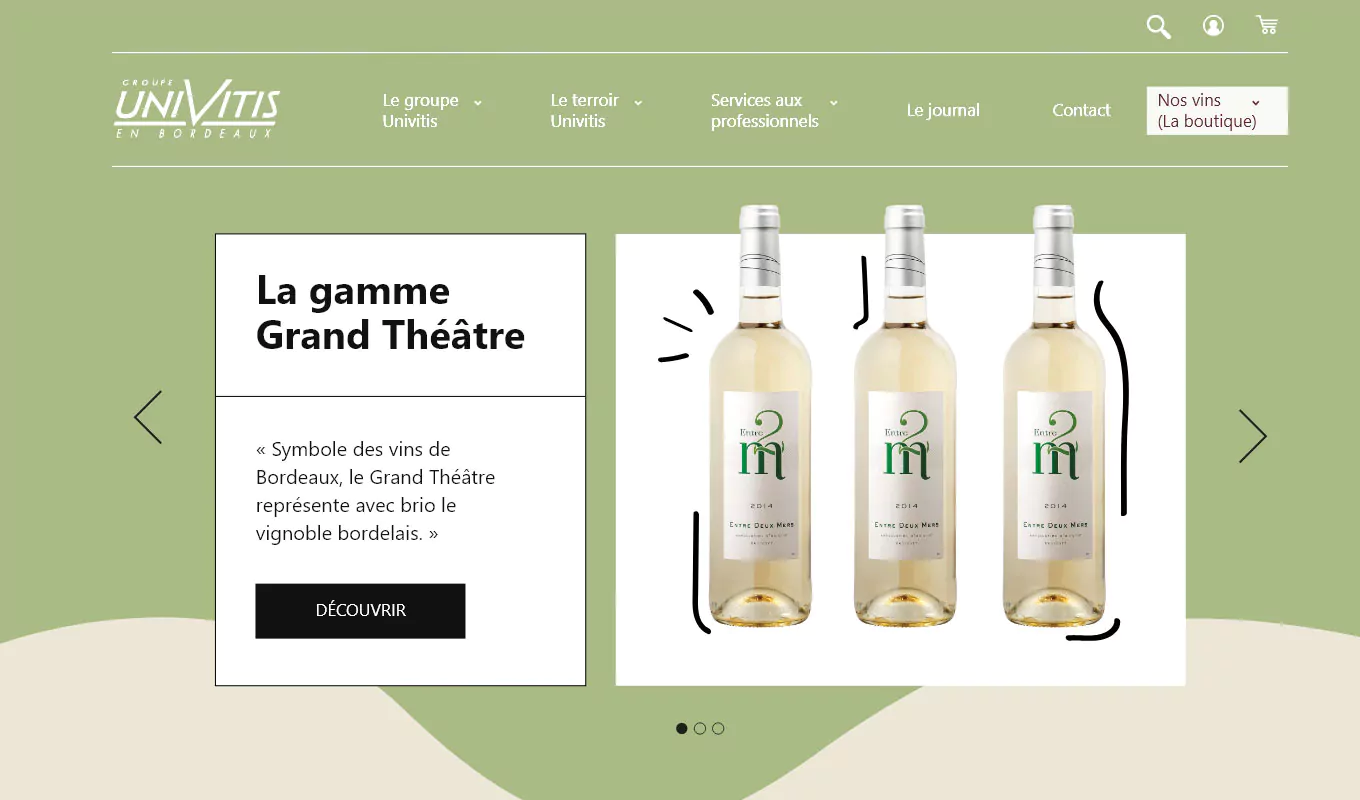
Task: Click the right carousel arrow
Action: pos(1252,436)
